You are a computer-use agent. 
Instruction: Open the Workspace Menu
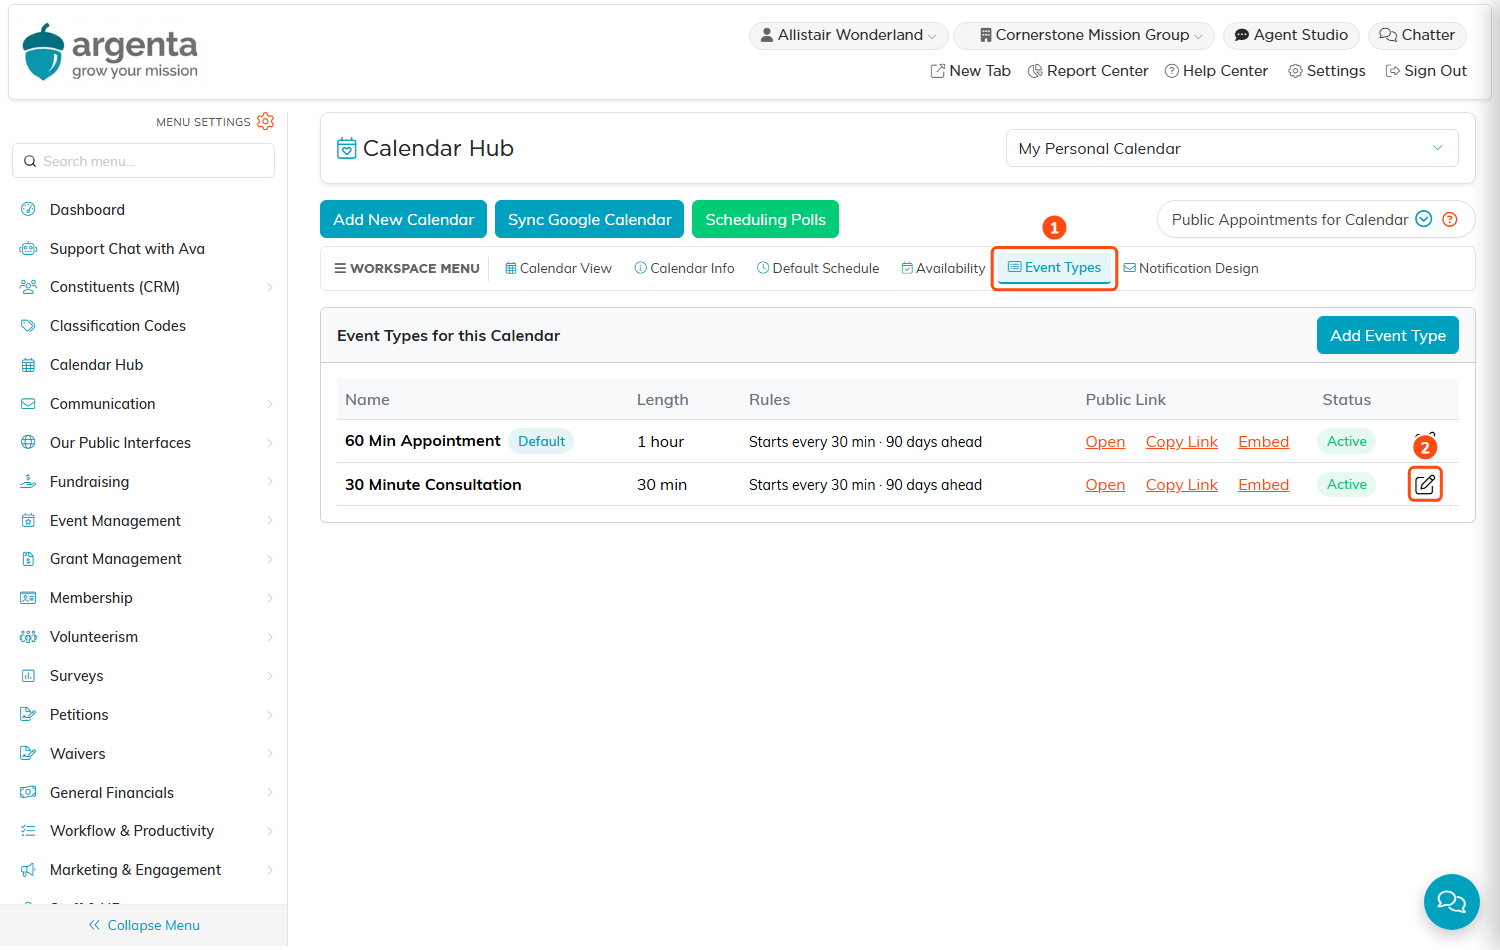click(407, 268)
